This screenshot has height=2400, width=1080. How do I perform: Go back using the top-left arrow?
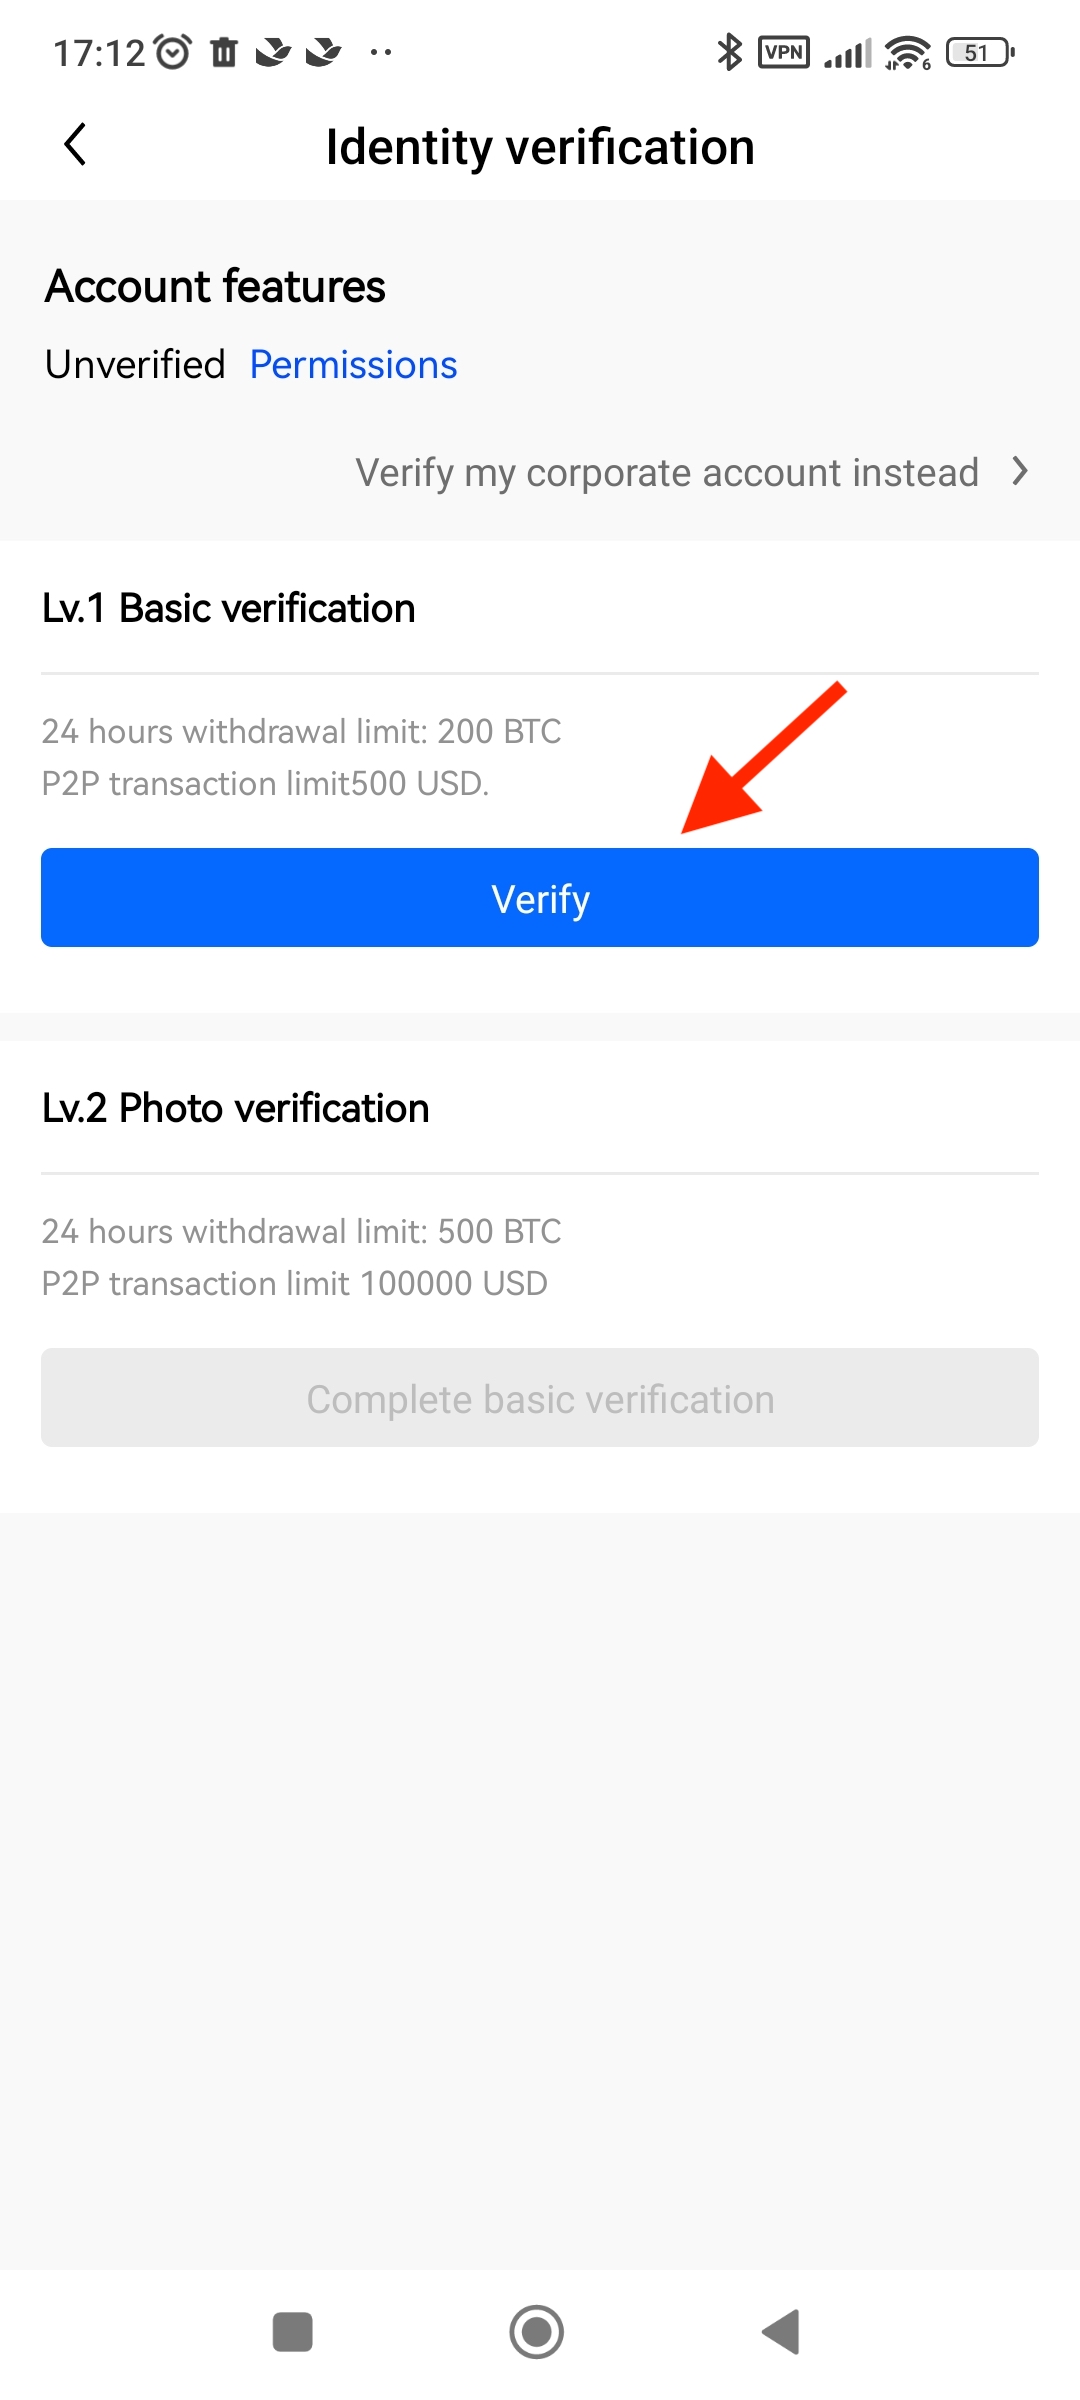pyautogui.click(x=75, y=145)
